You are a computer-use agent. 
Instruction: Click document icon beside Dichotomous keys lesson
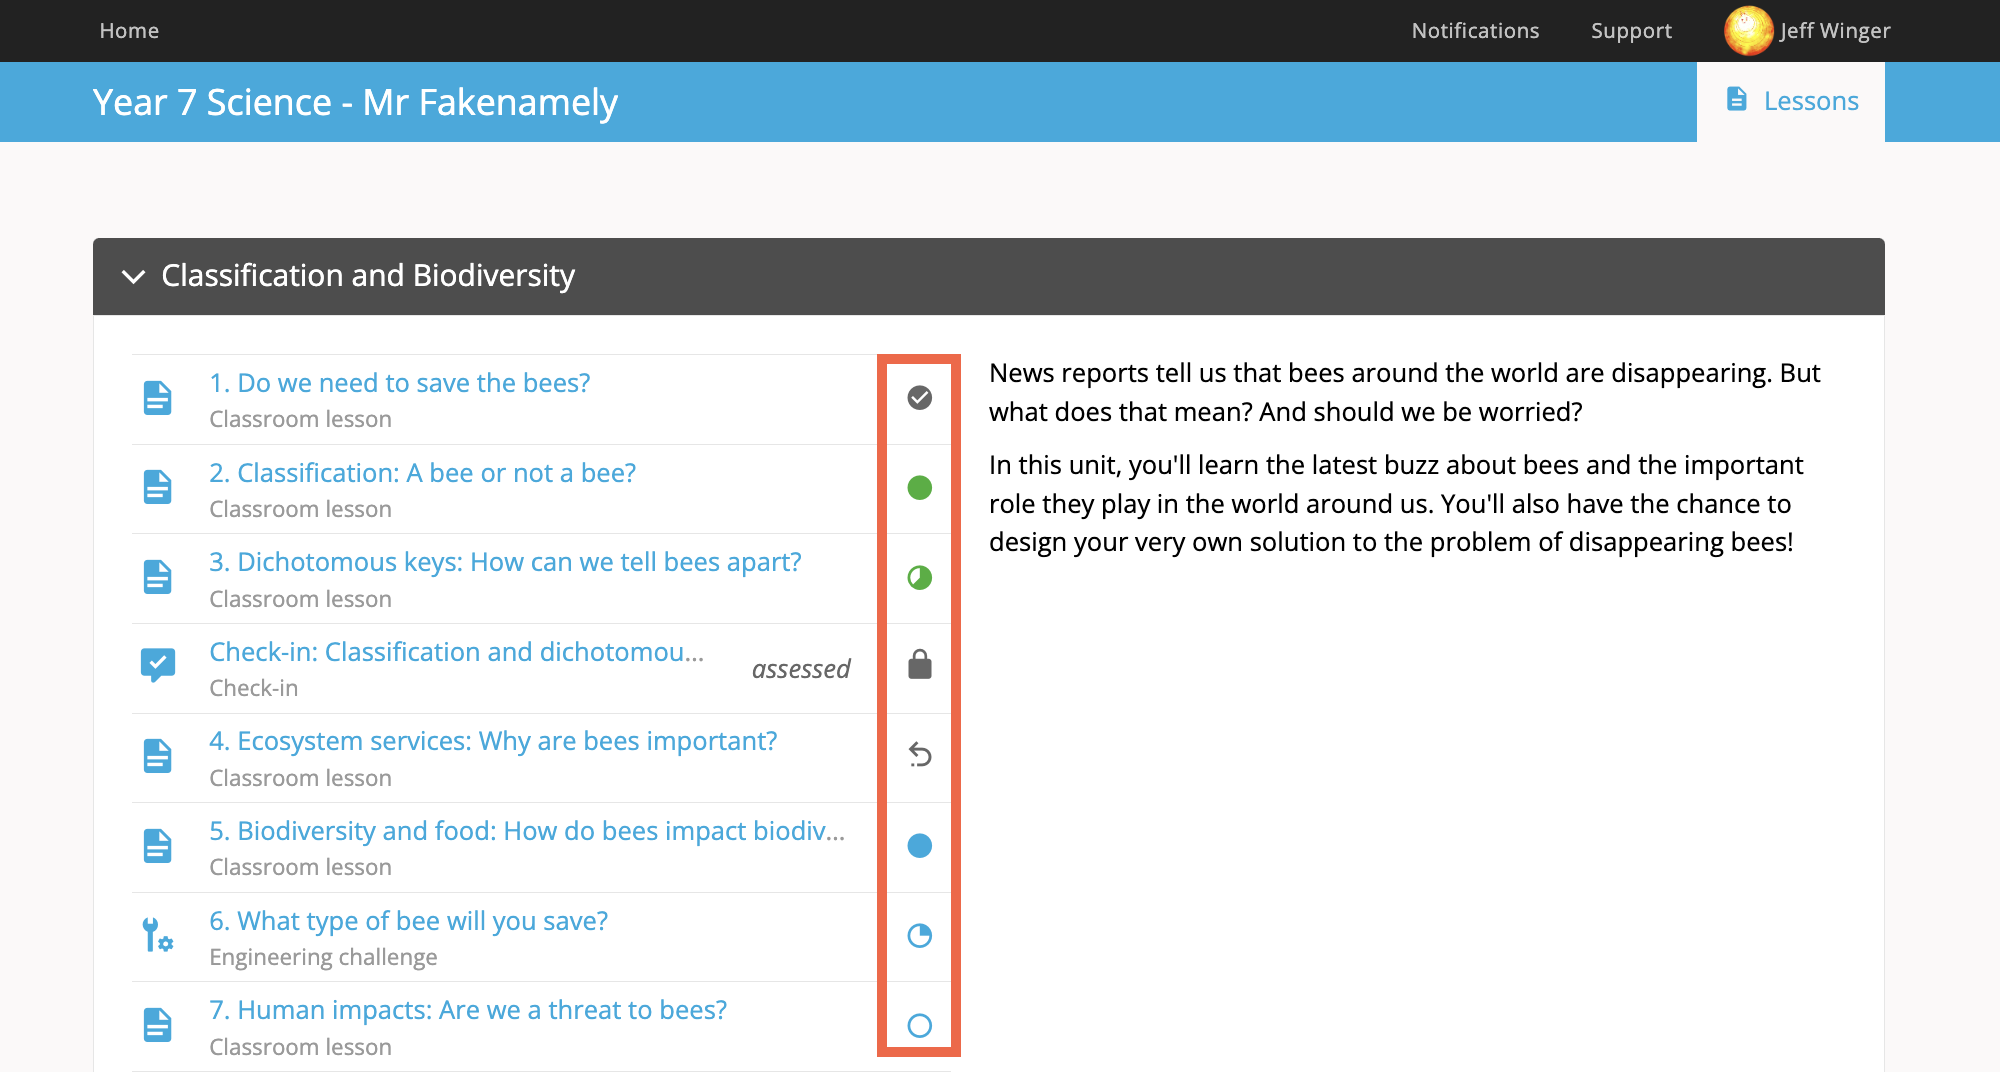pyautogui.click(x=157, y=577)
